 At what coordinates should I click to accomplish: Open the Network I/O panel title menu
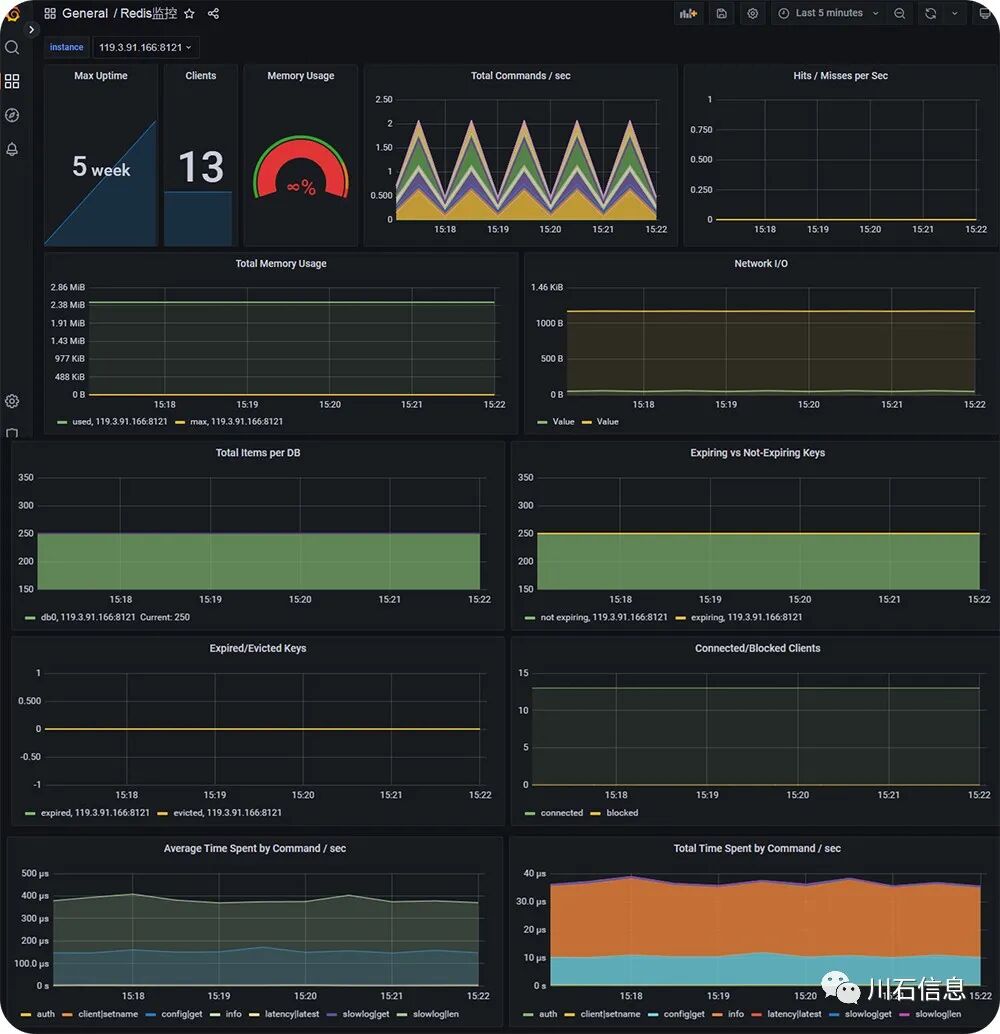[x=761, y=264]
